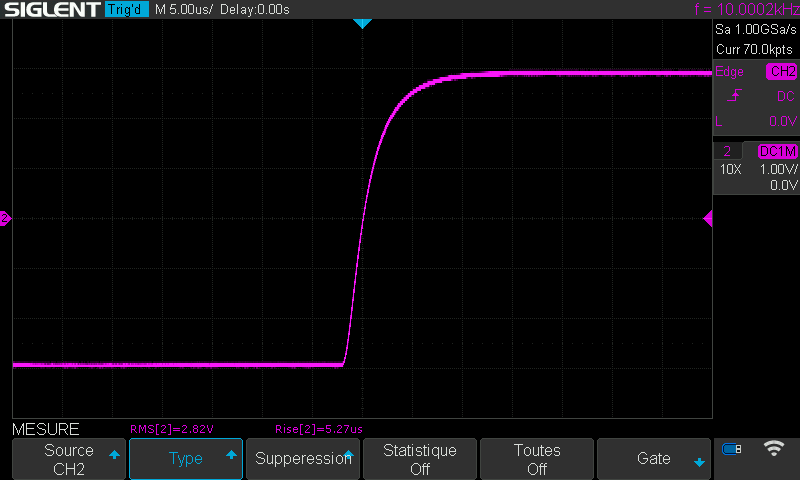Open the Source CH2 softkey menu
This screenshot has width=800, height=480.
click(x=69, y=459)
